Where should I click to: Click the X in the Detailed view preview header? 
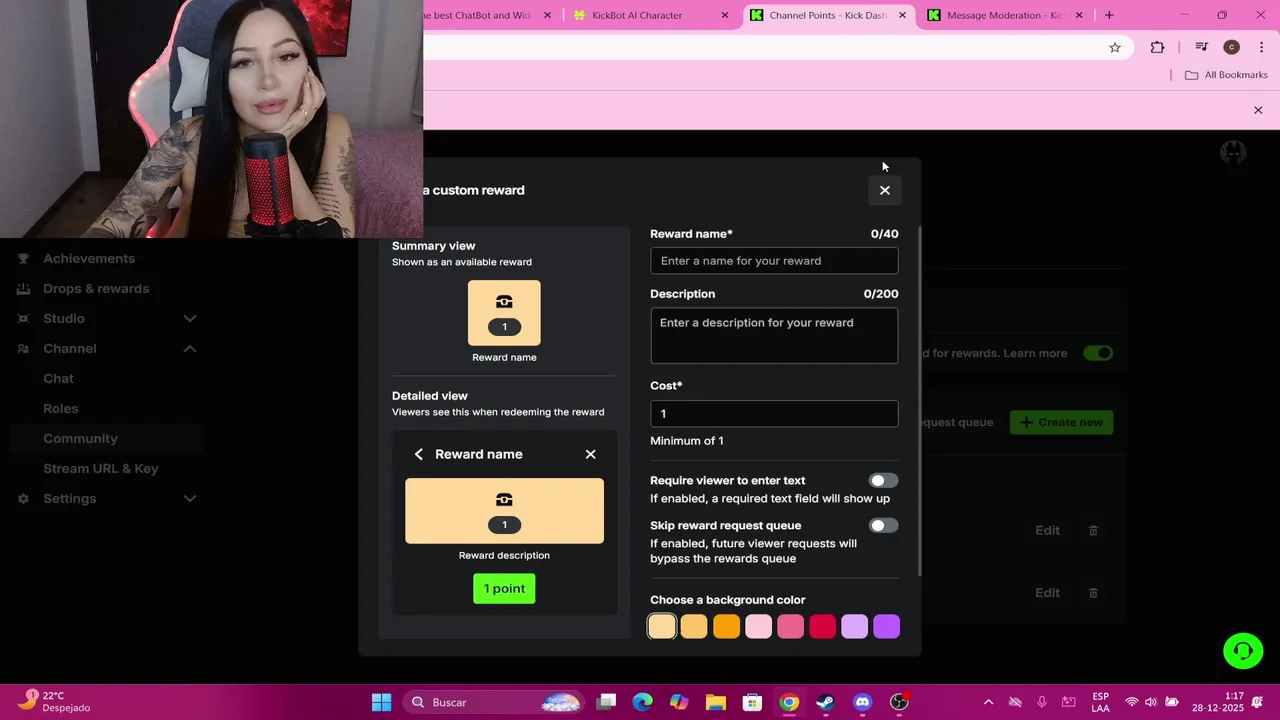click(590, 454)
